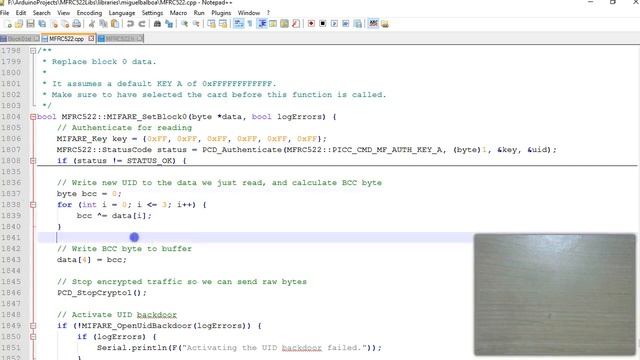The width and height of the screenshot is (640, 360).
Task: Switch to the third file tab
Action: 119,39
